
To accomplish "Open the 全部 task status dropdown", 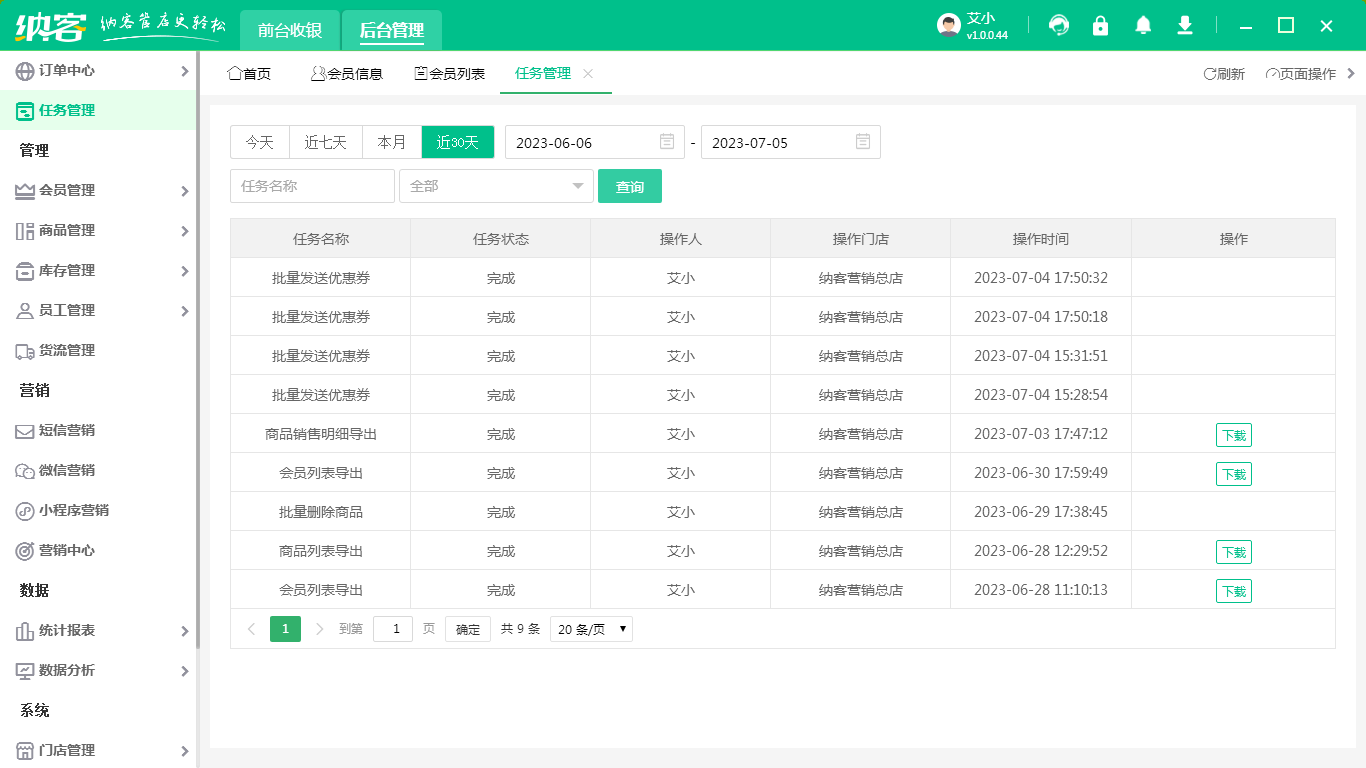I will coord(496,186).
